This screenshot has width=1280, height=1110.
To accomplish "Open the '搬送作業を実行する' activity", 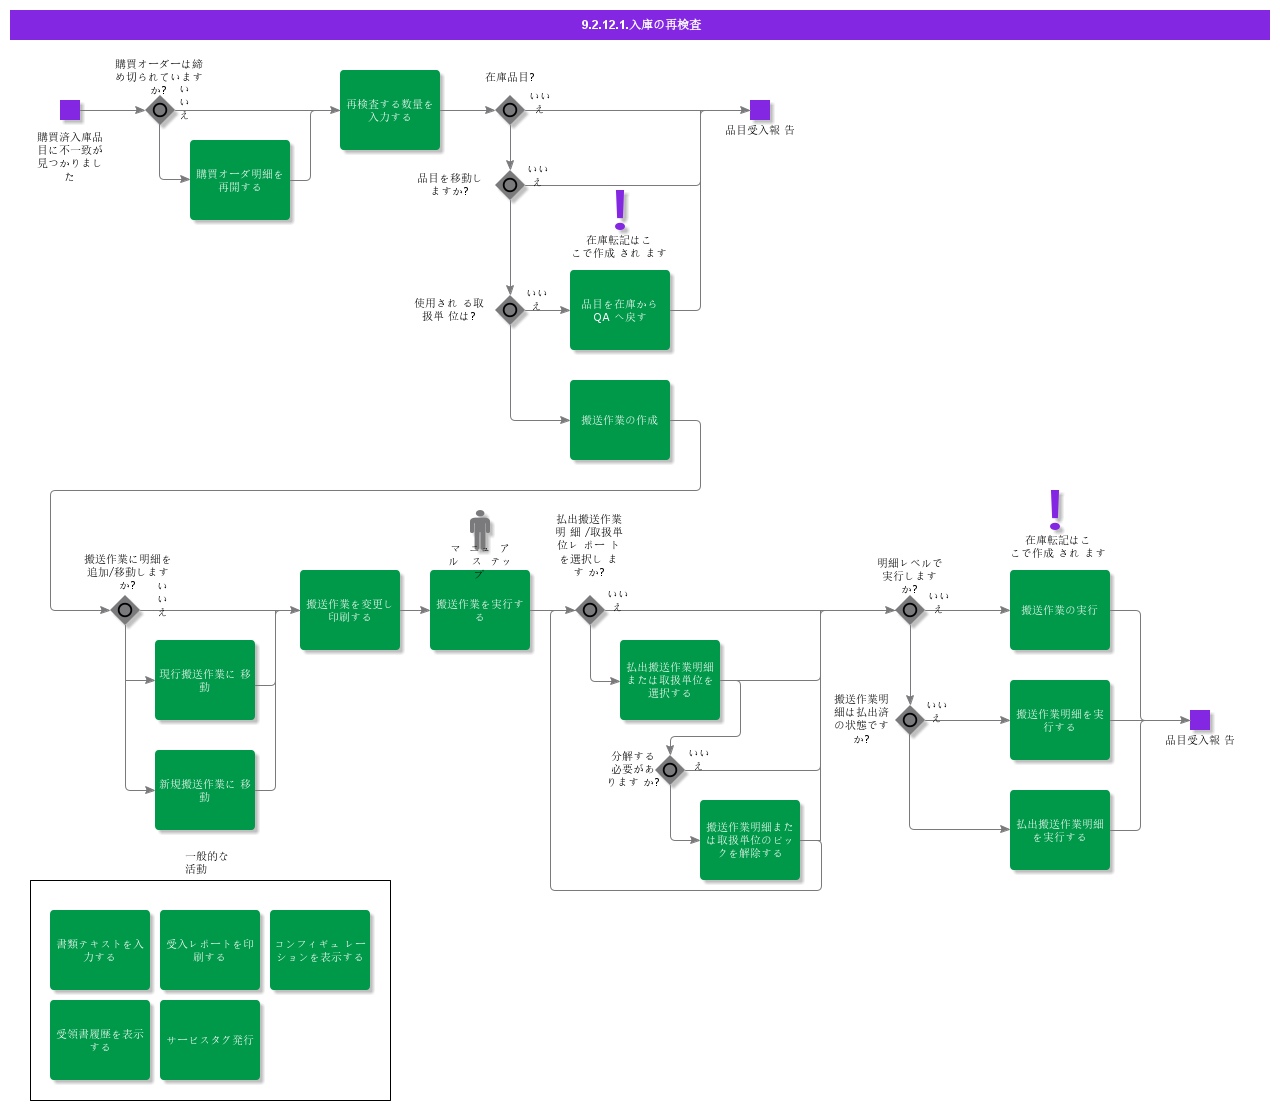I will pyautogui.click(x=480, y=610).
